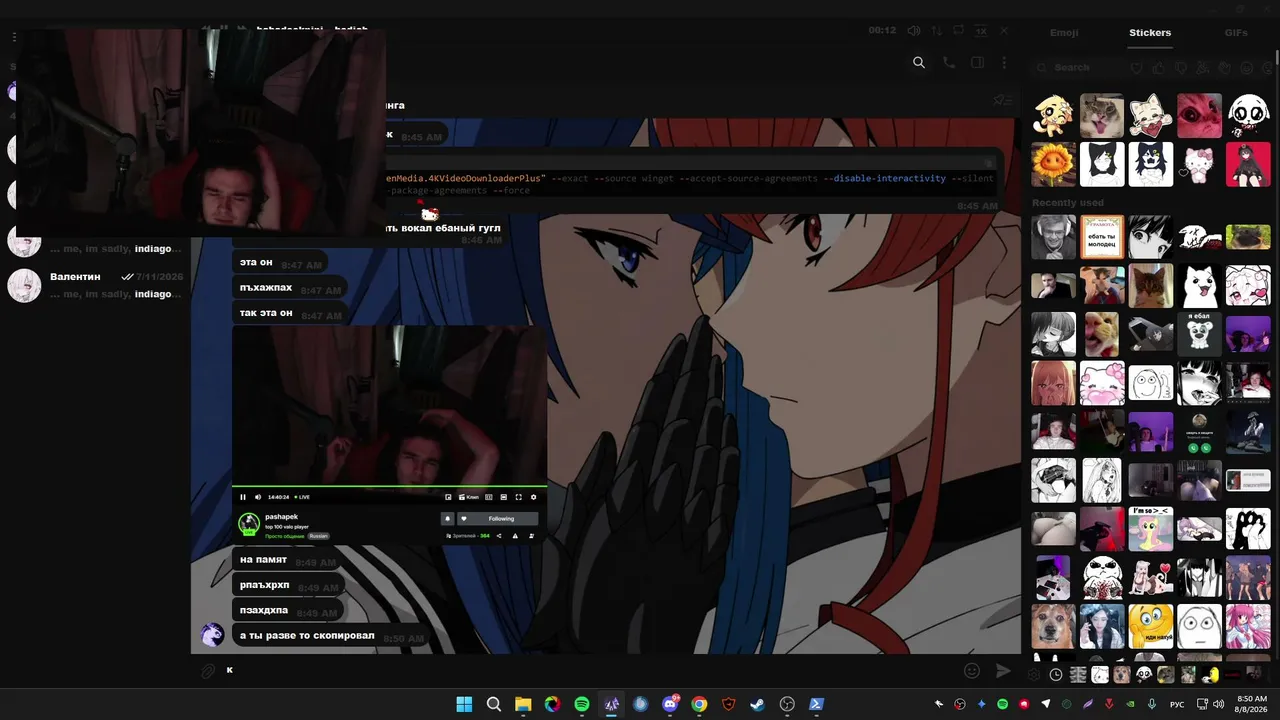The width and height of the screenshot is (1280, 720).
Task: Mute the voice message player volume
Action: pyautogui.click(x=914, y=31)
